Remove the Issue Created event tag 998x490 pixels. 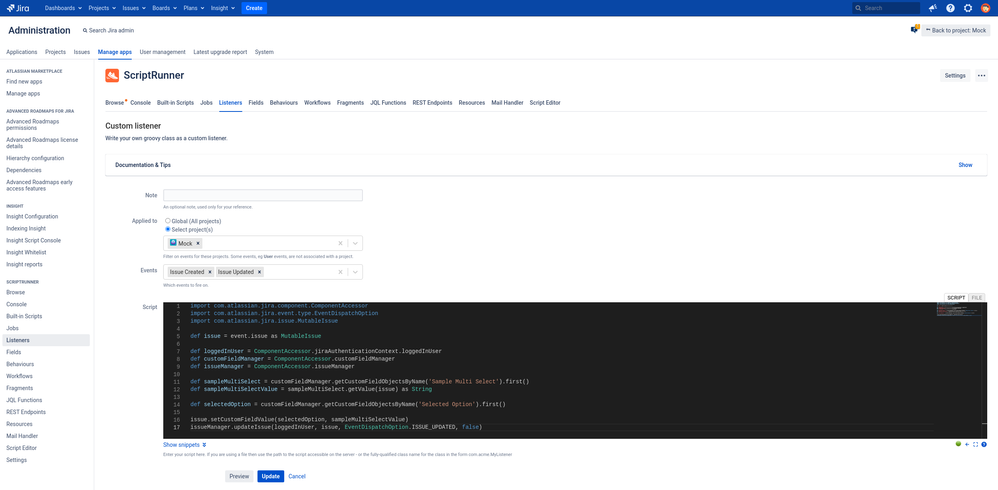[210, 272]
